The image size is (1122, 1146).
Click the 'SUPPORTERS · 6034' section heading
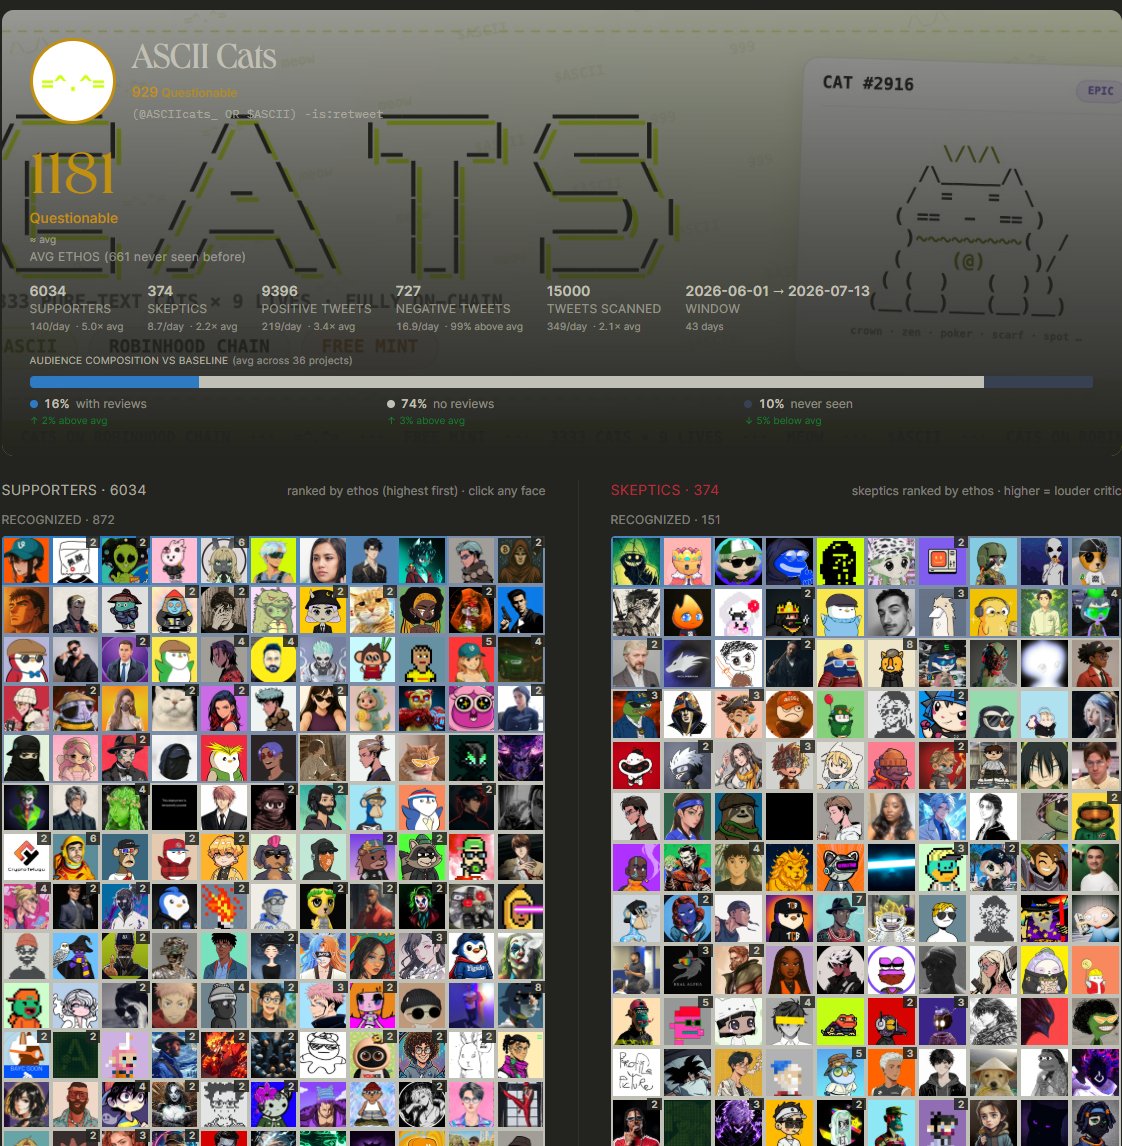74,490
